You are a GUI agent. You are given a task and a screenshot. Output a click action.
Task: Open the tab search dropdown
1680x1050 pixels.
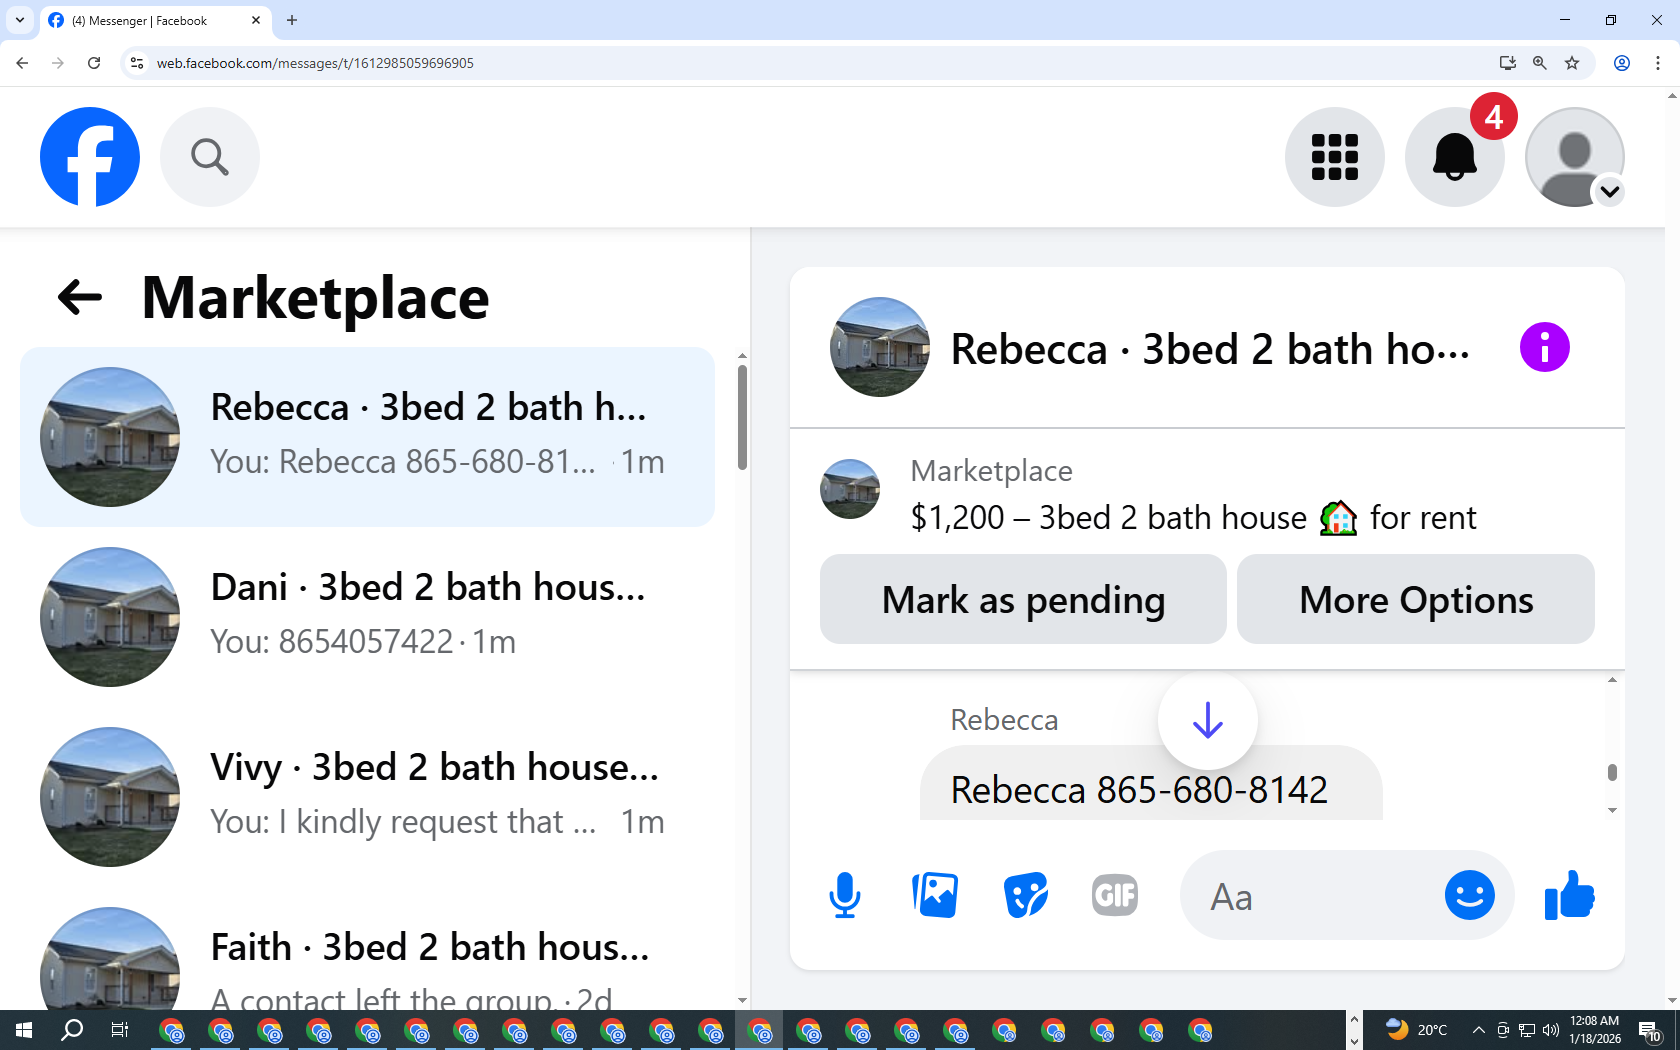click(x=20, y=20)
